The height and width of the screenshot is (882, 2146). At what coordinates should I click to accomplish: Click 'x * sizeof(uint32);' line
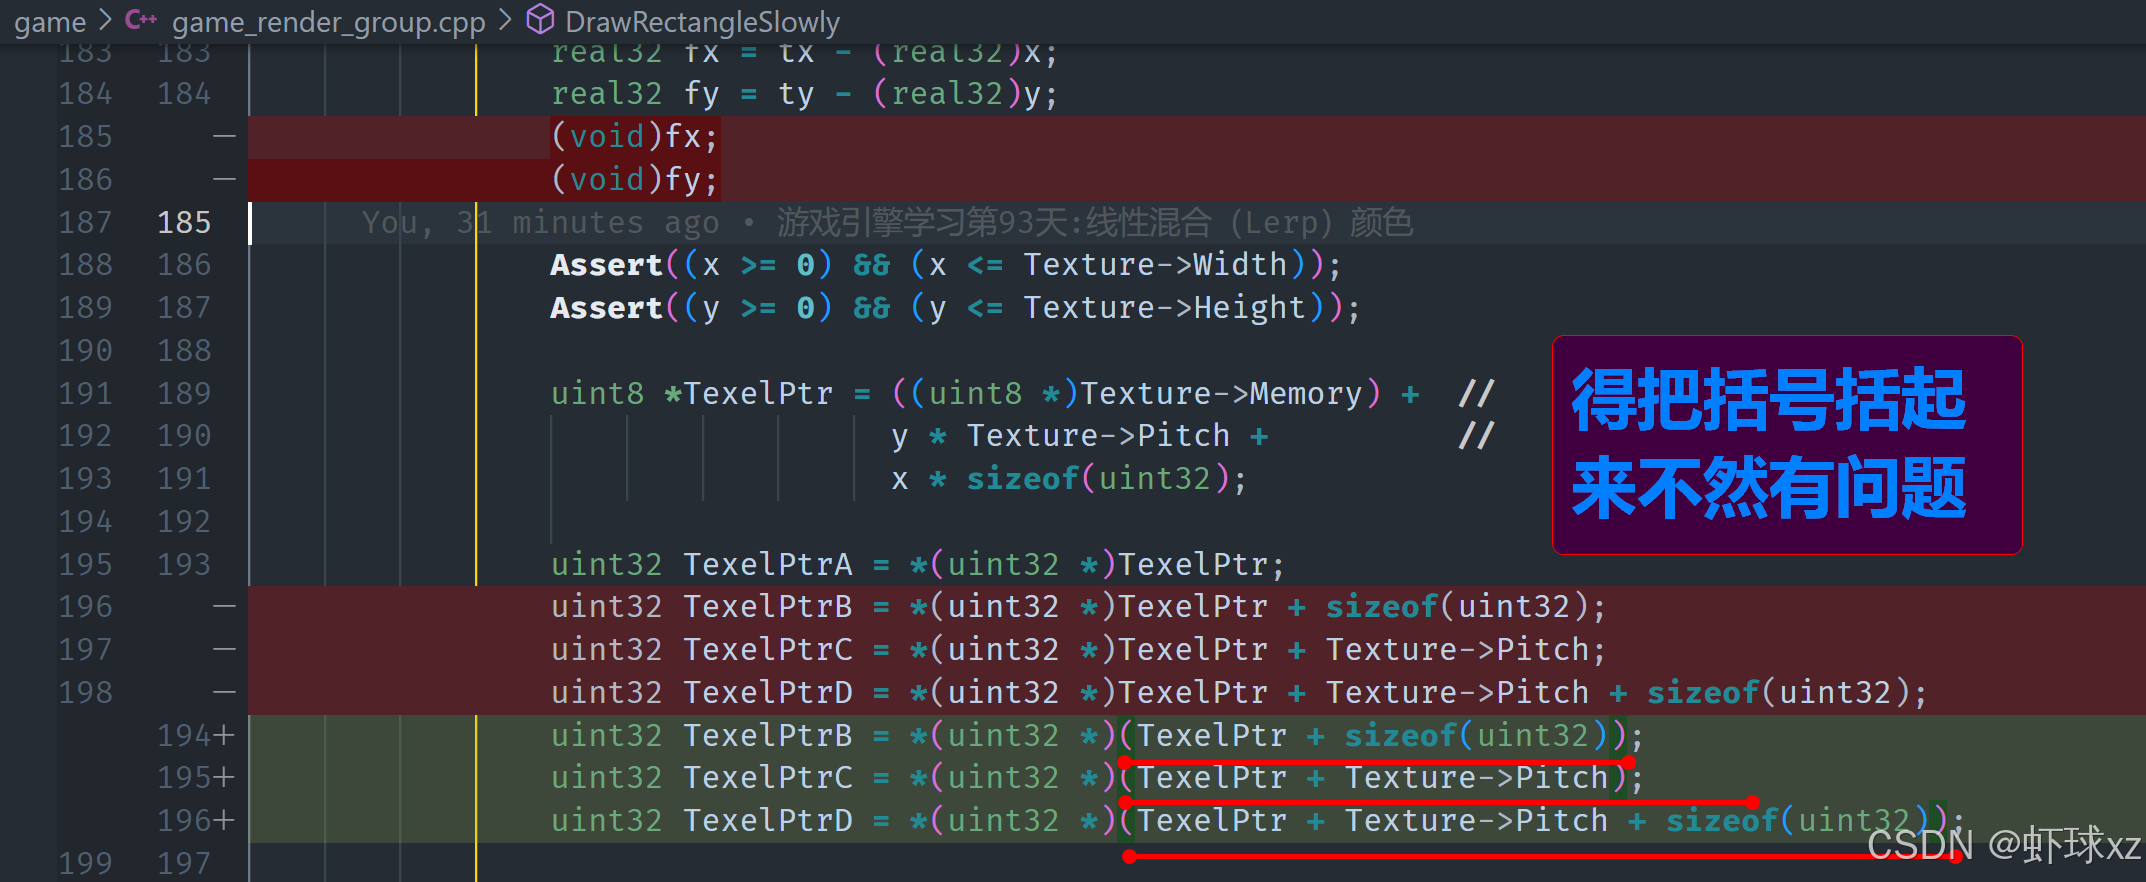point(1069,480)
